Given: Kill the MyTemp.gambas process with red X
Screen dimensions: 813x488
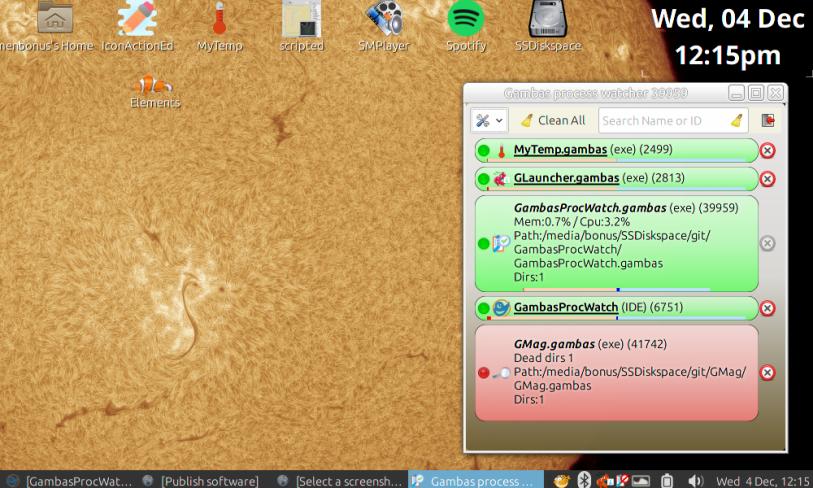Looking at the screenshot, I should [x=767, y=151].
